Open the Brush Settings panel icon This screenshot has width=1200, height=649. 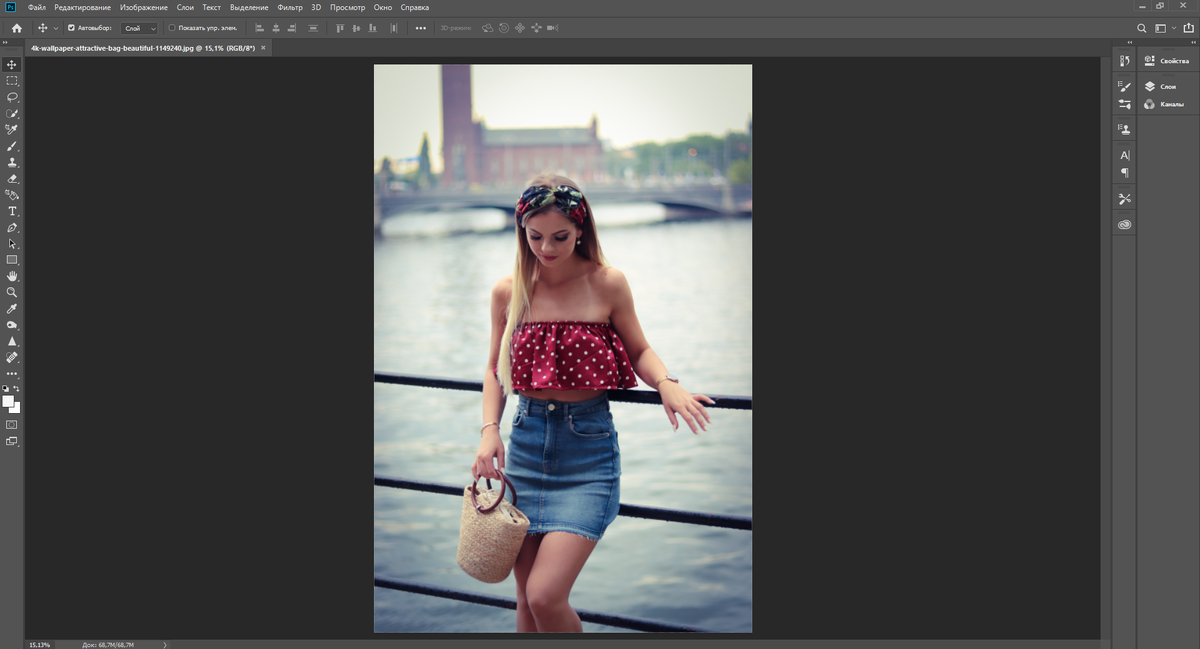(x=1125, y=87)
